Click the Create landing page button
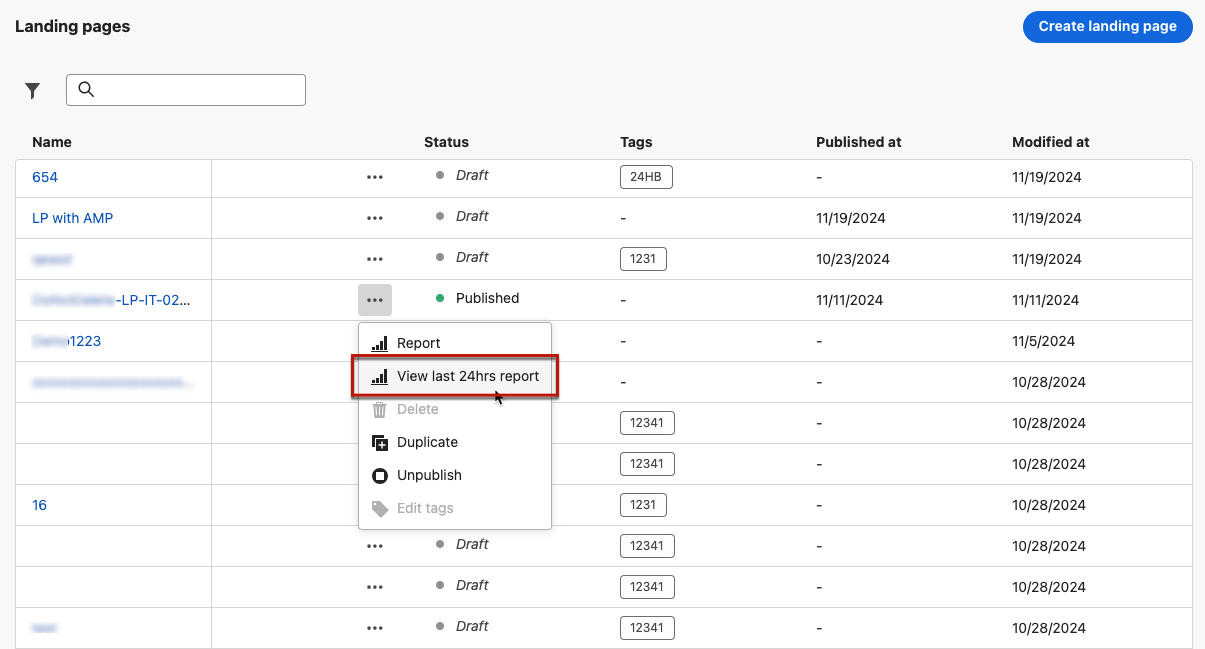Screen dimensions: 1205x649 (x=1107, y=27)
